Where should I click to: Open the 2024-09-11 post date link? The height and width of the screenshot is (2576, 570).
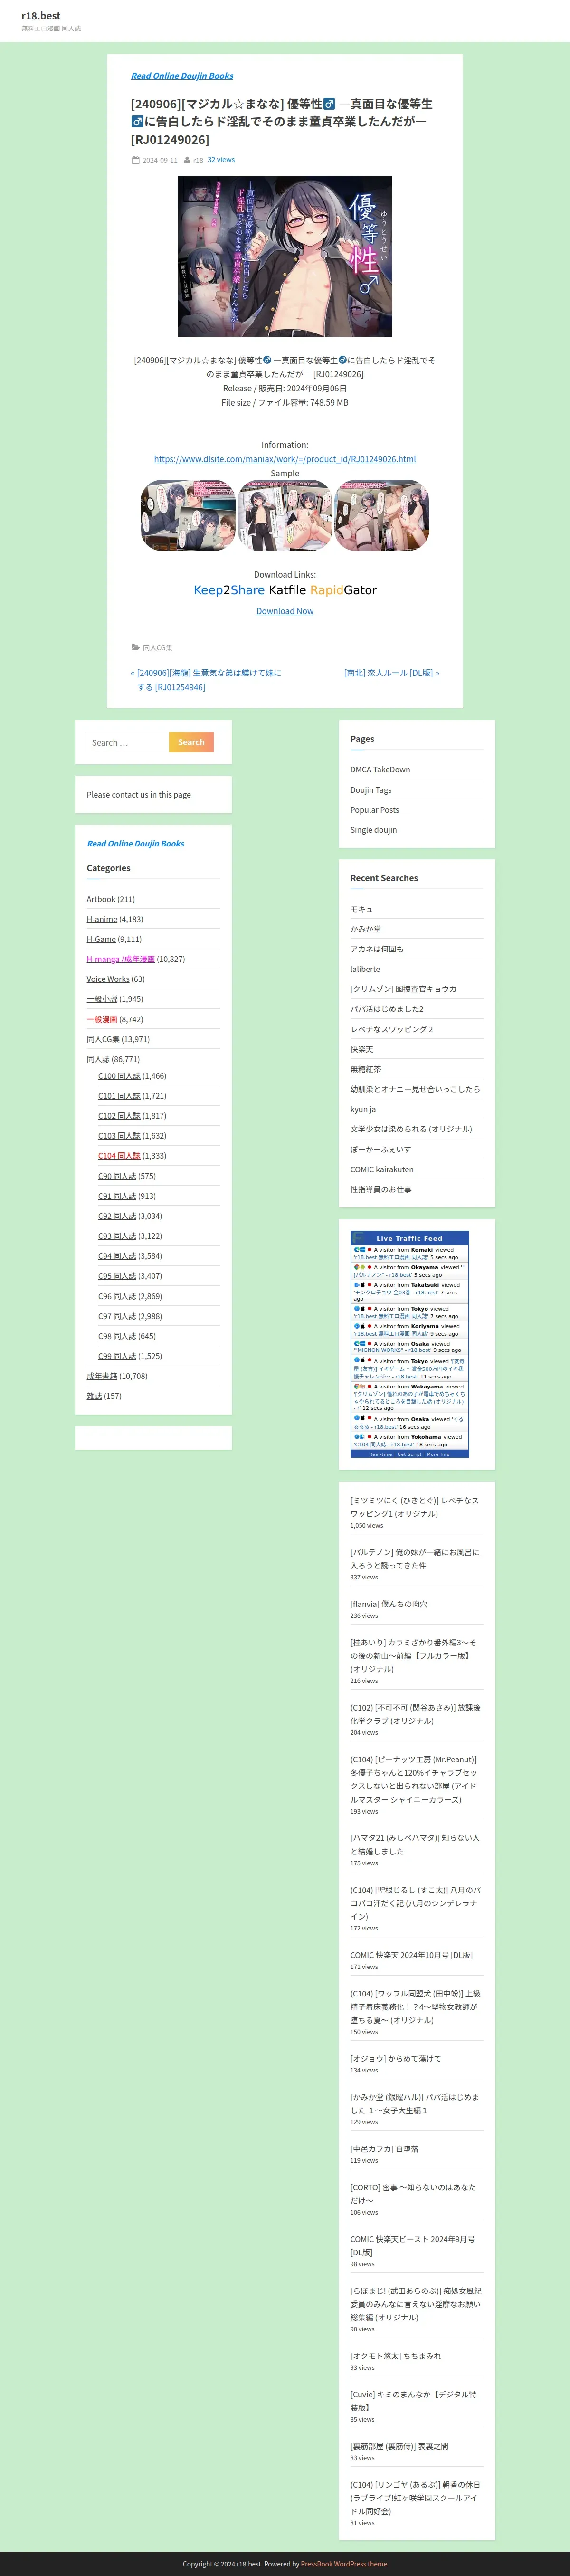pos(160,160)
